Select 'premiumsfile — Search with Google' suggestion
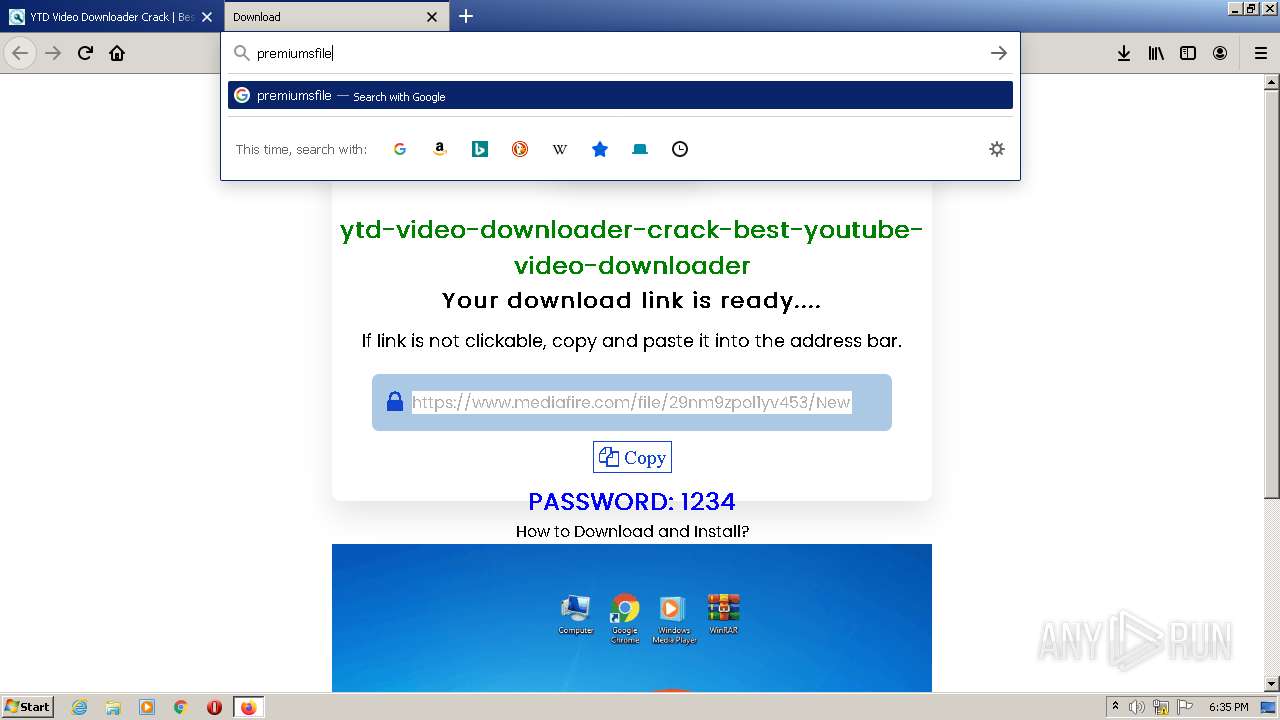 tap(620, 95)
